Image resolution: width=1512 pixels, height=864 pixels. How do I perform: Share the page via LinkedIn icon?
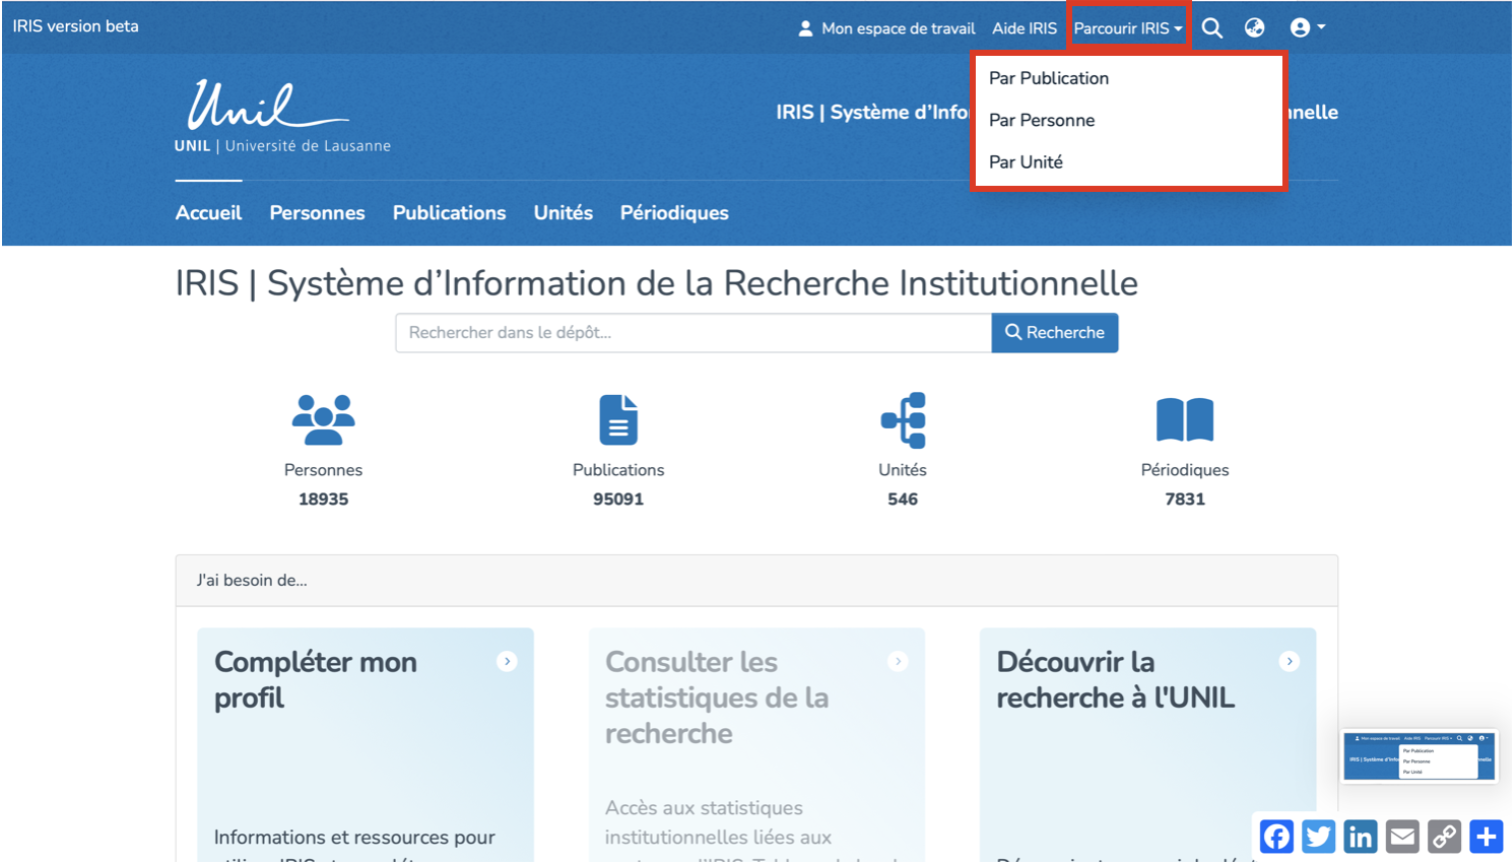1360,836
